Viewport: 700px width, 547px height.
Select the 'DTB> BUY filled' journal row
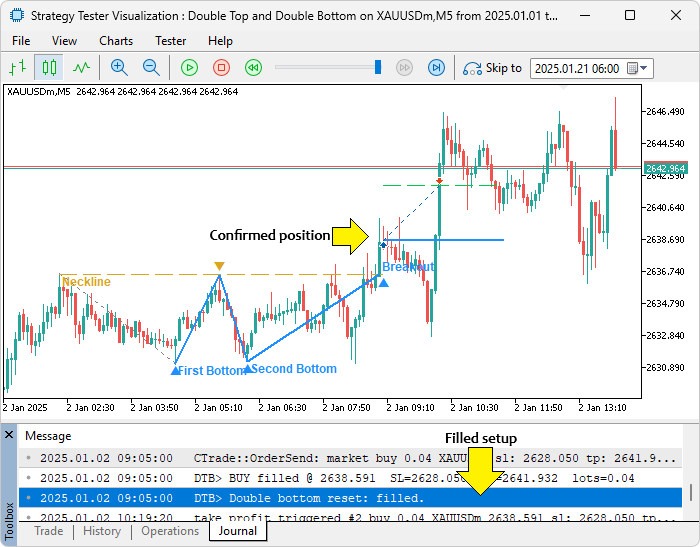(x=350, y=478)
